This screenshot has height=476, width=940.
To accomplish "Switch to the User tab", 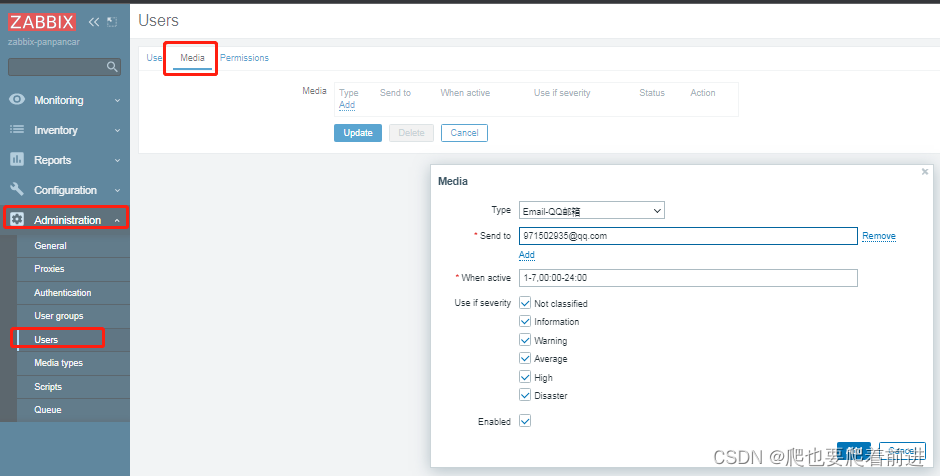I will tap(154, 58).
